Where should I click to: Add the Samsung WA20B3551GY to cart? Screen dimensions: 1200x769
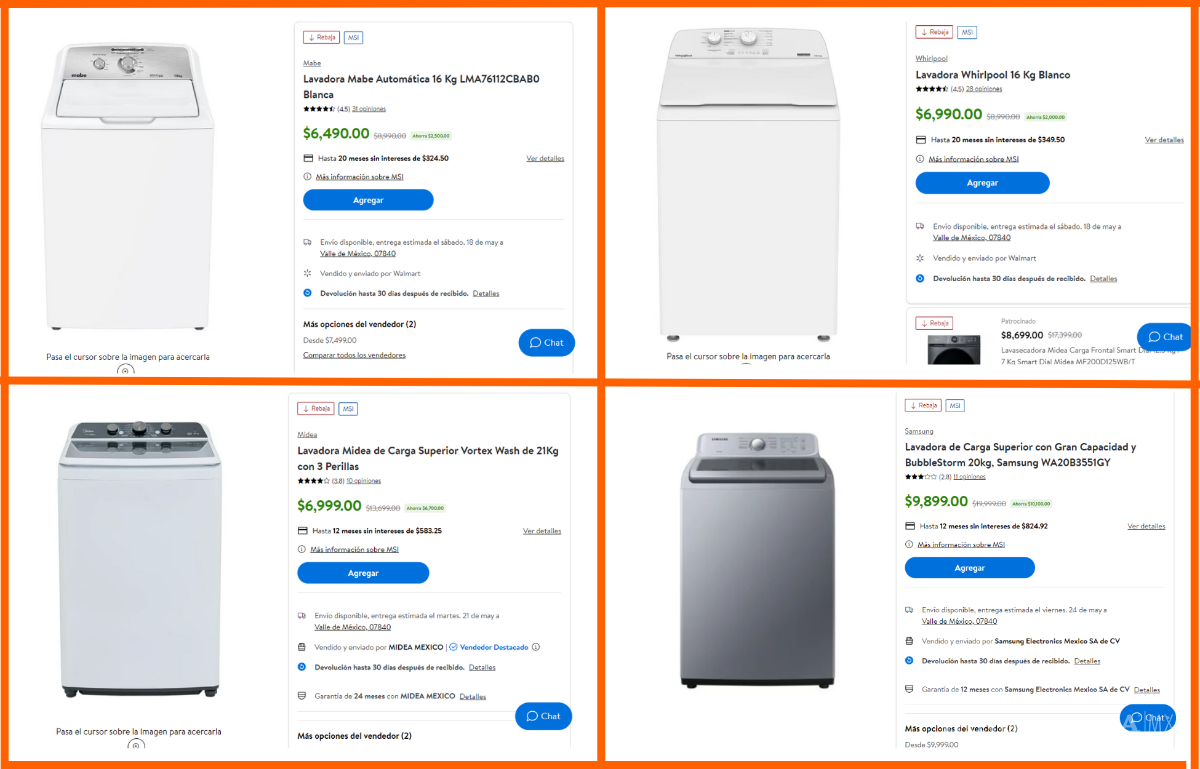tap(969, 567)
